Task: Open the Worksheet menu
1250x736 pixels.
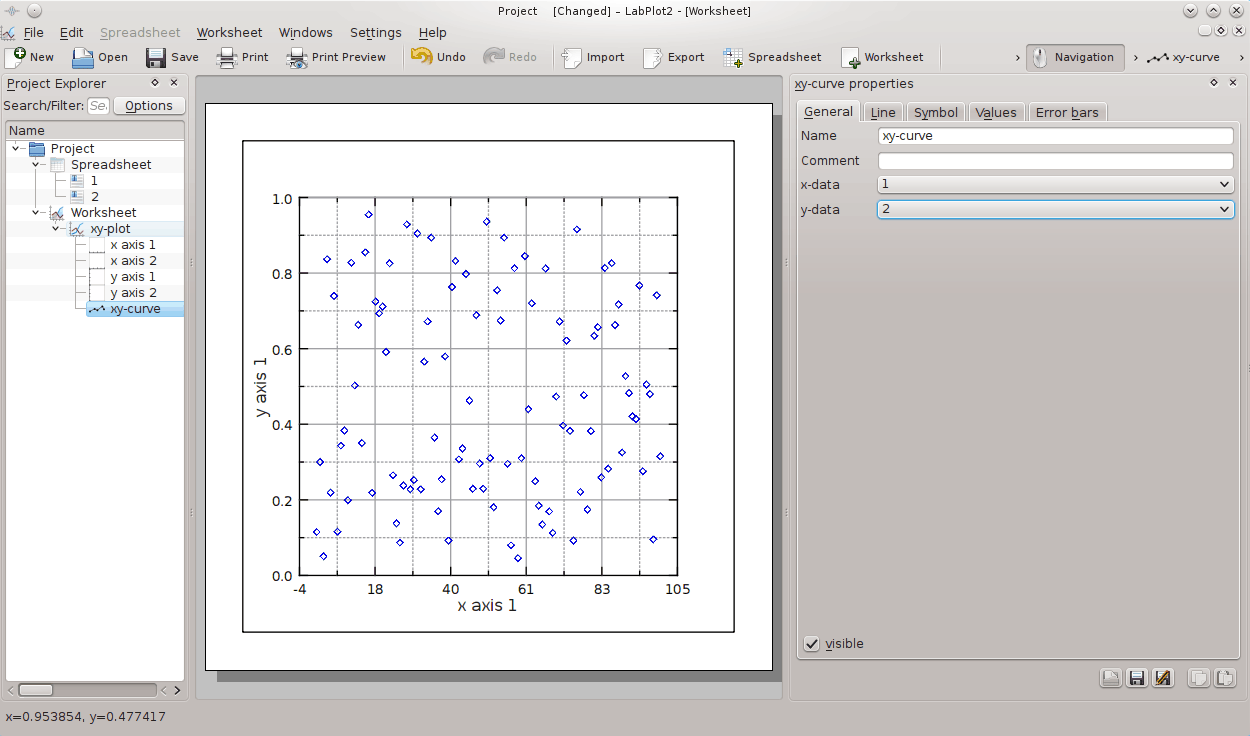Action: (x=229, y=32)
